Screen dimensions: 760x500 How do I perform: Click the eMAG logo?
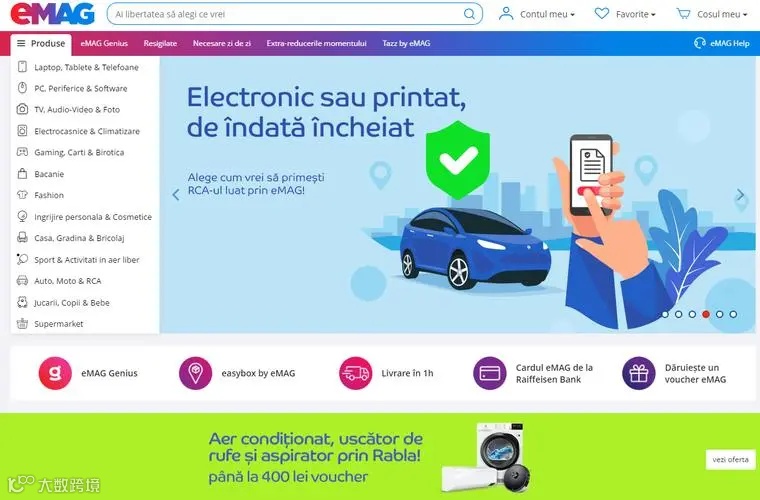[52, 14]
